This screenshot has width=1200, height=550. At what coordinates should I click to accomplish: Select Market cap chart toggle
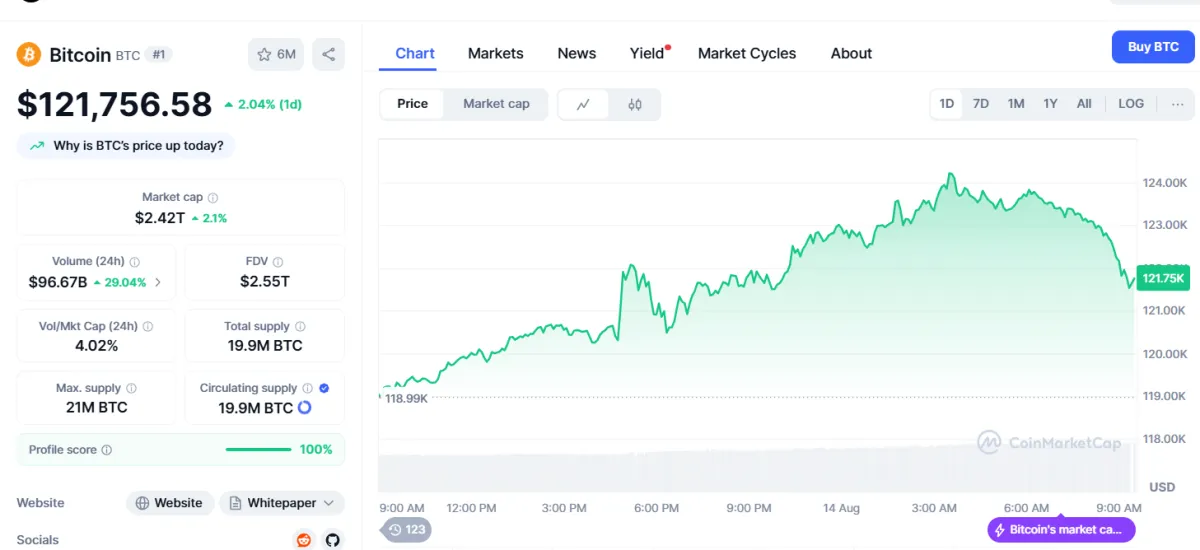click(496, 104)
